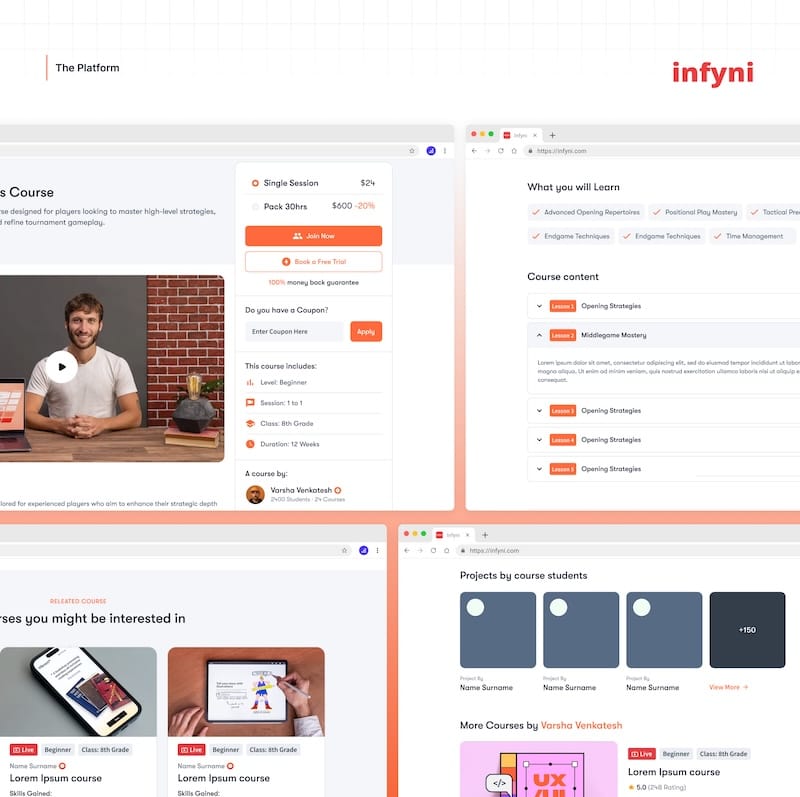The image size is (800, 797).
Task: Select the Pack 30hrs pricing option
Action: [x=255, y=207]
